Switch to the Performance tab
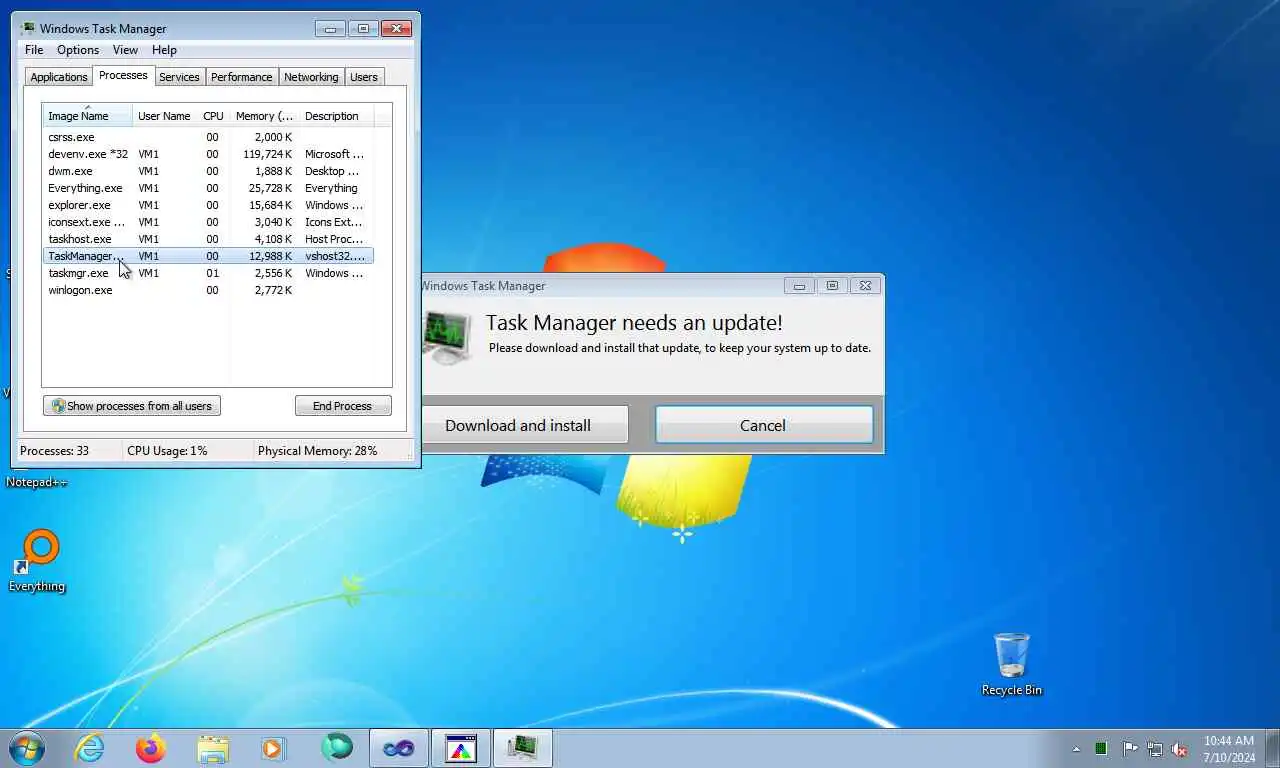The width and height of the screenshot is (1280, 768). pyautogui.click(x=241, y=77)
